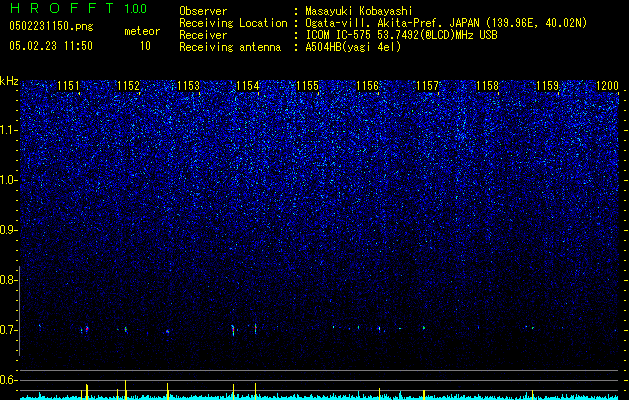Click the HROFFT title text
Screen dimensions: 629x400
point(62,8)
